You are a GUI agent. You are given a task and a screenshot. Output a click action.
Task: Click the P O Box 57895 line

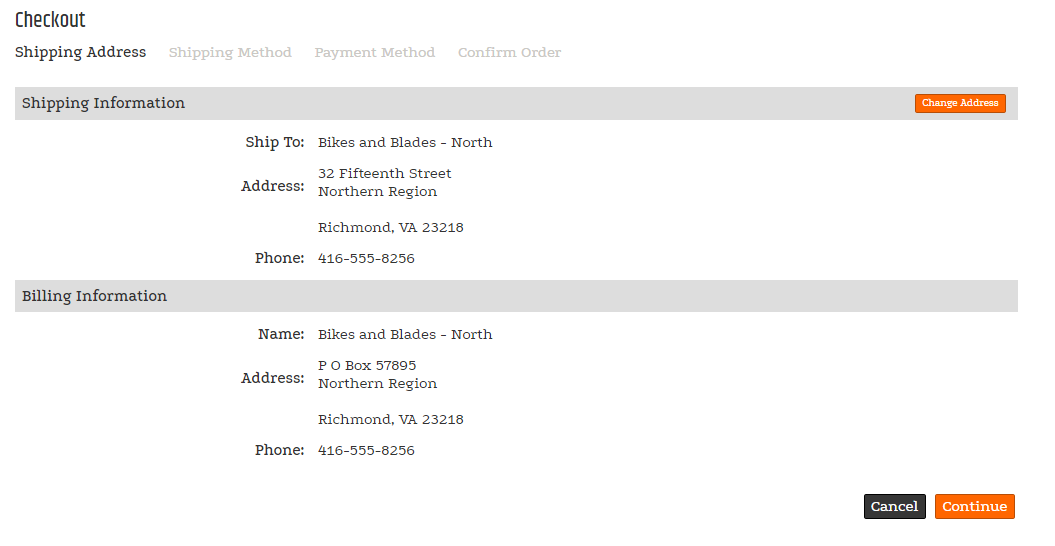click(367, 366)
